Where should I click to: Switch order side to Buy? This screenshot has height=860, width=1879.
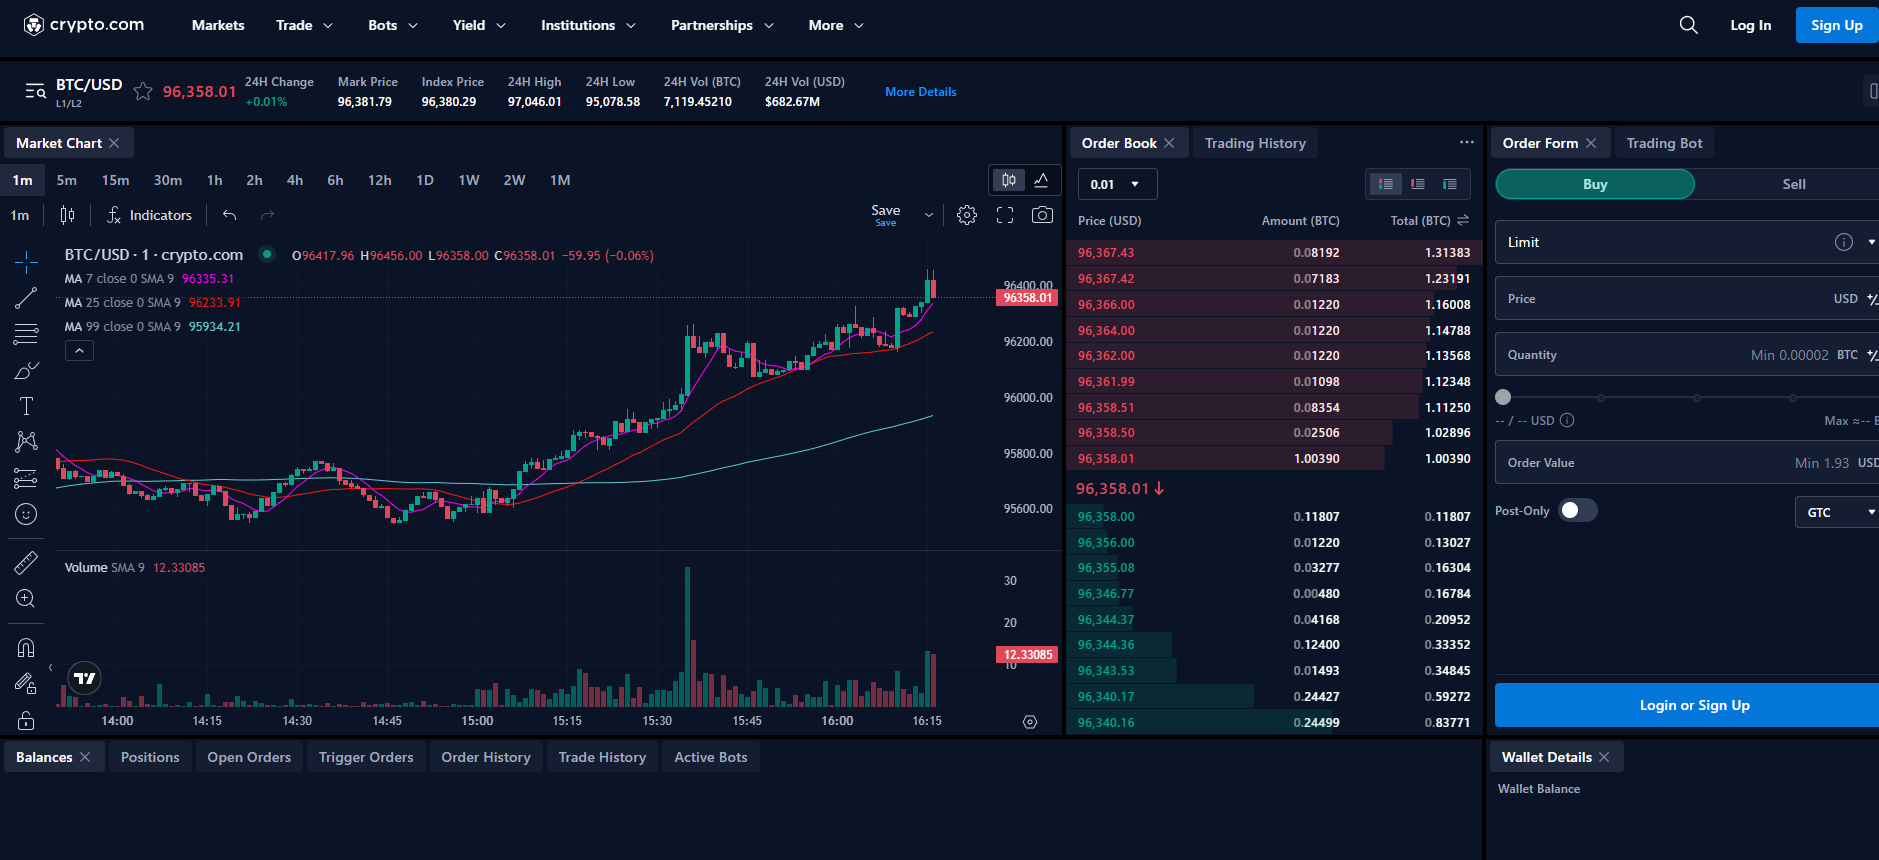point(1595,184)
